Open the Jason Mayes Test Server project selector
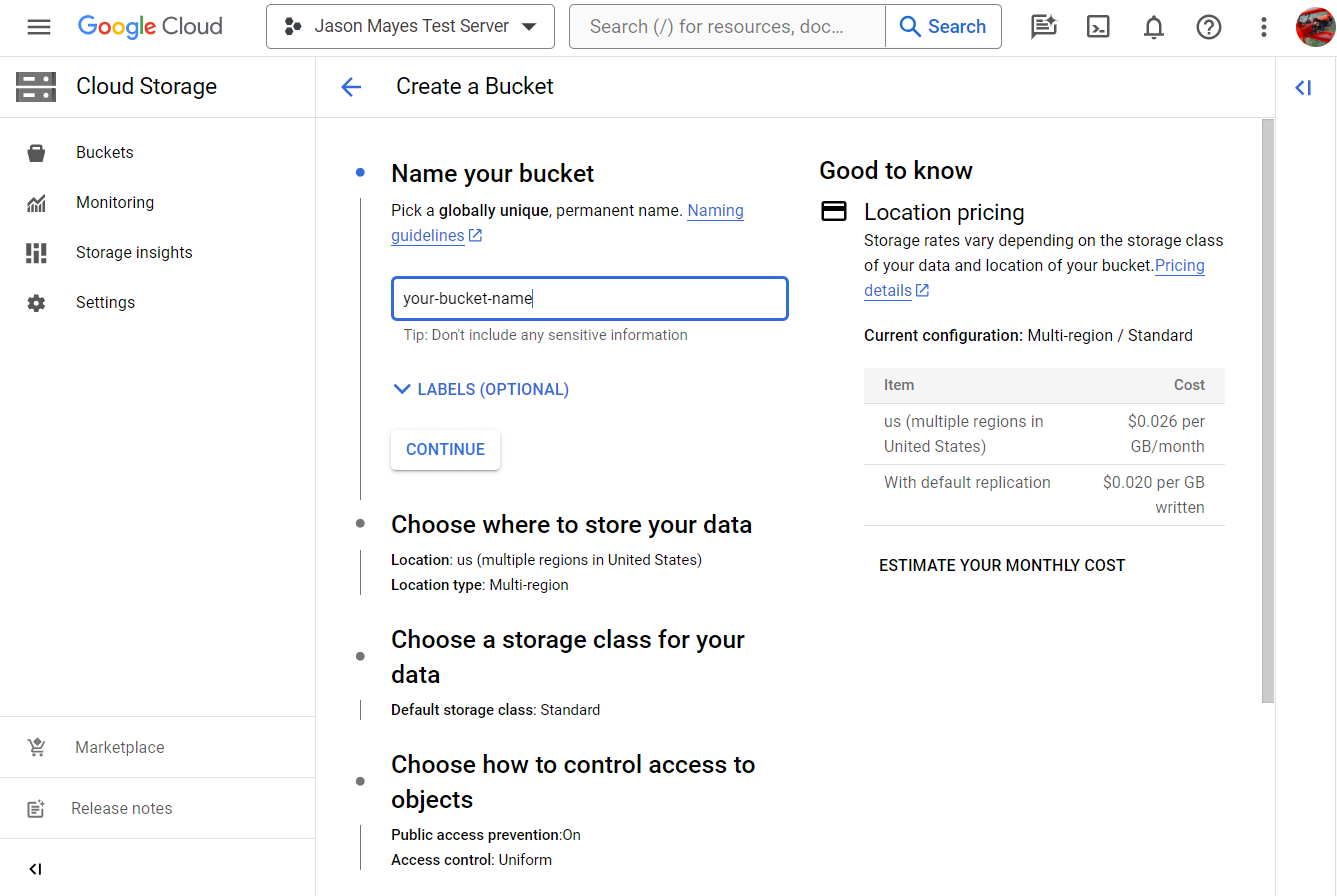Screen dimensions: 1337x896 [x=410, y=26]
